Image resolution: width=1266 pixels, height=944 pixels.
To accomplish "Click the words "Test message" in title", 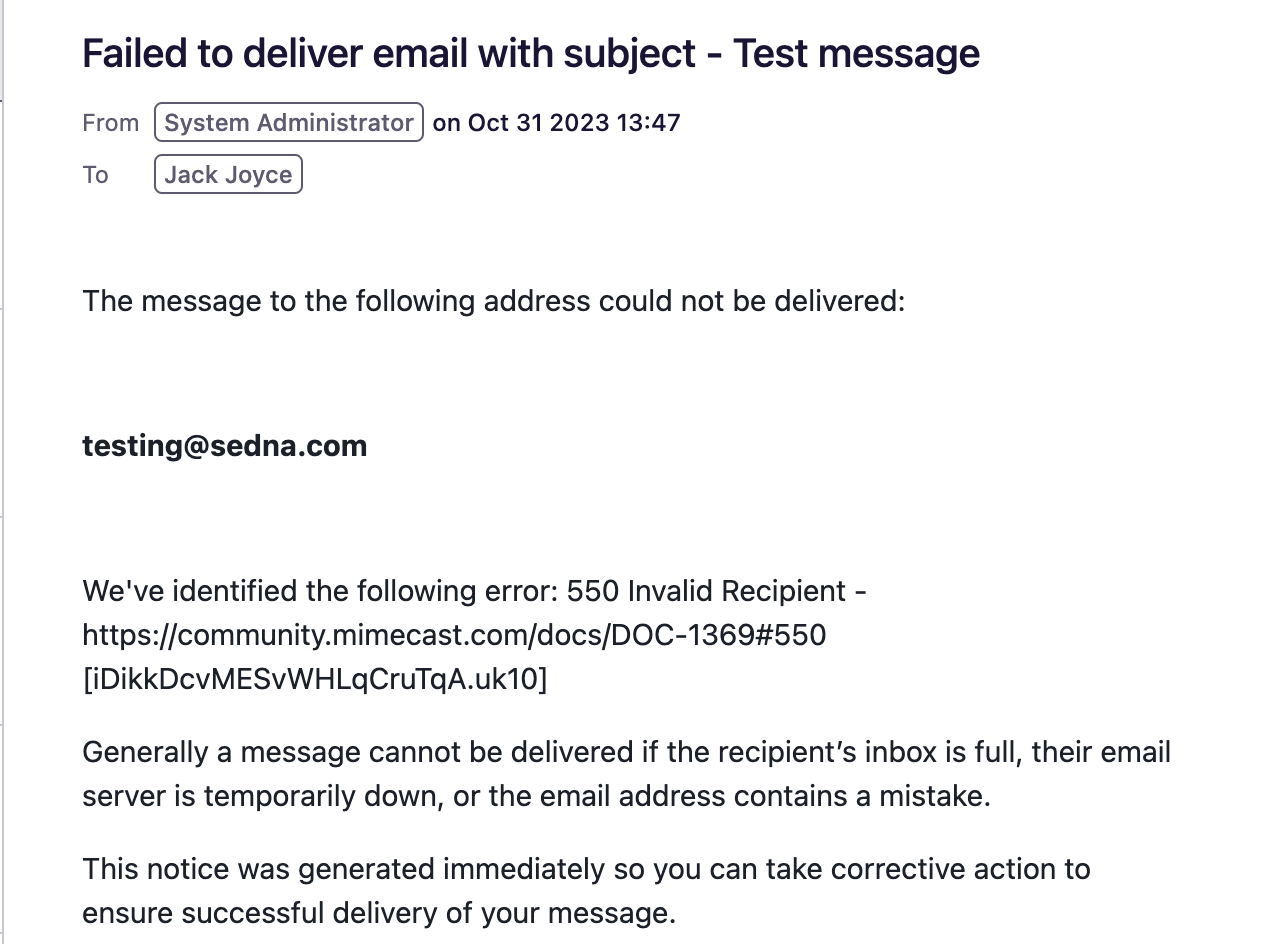I will 856,53.
